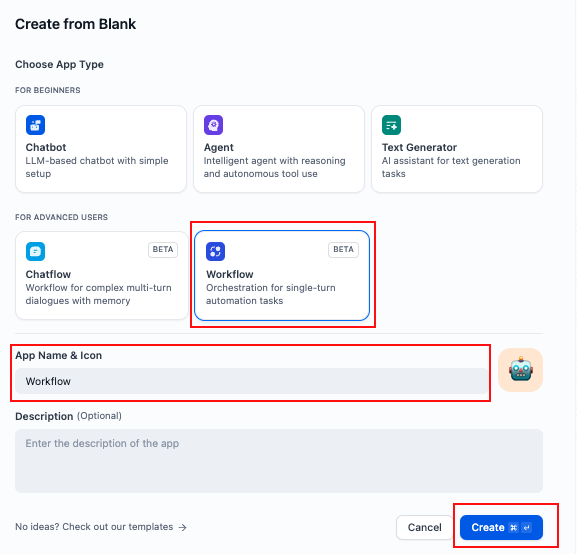Click the BETA badge on Chatflow
The width and height of the screenshot is (577, 554).
[163, 250]
